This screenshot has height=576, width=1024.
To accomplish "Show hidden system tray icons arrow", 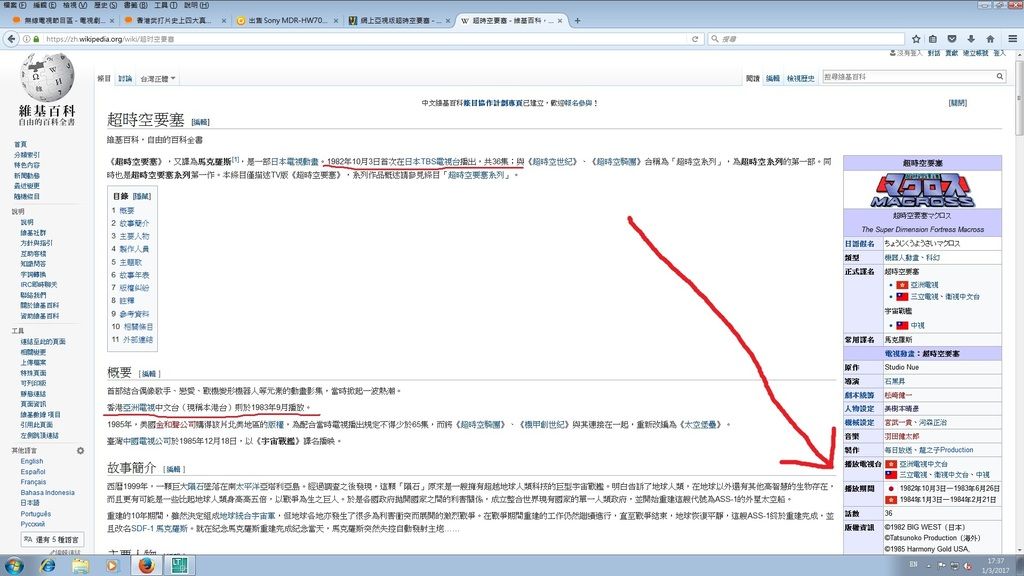I will pyautogui.click(x=928, y=566).
